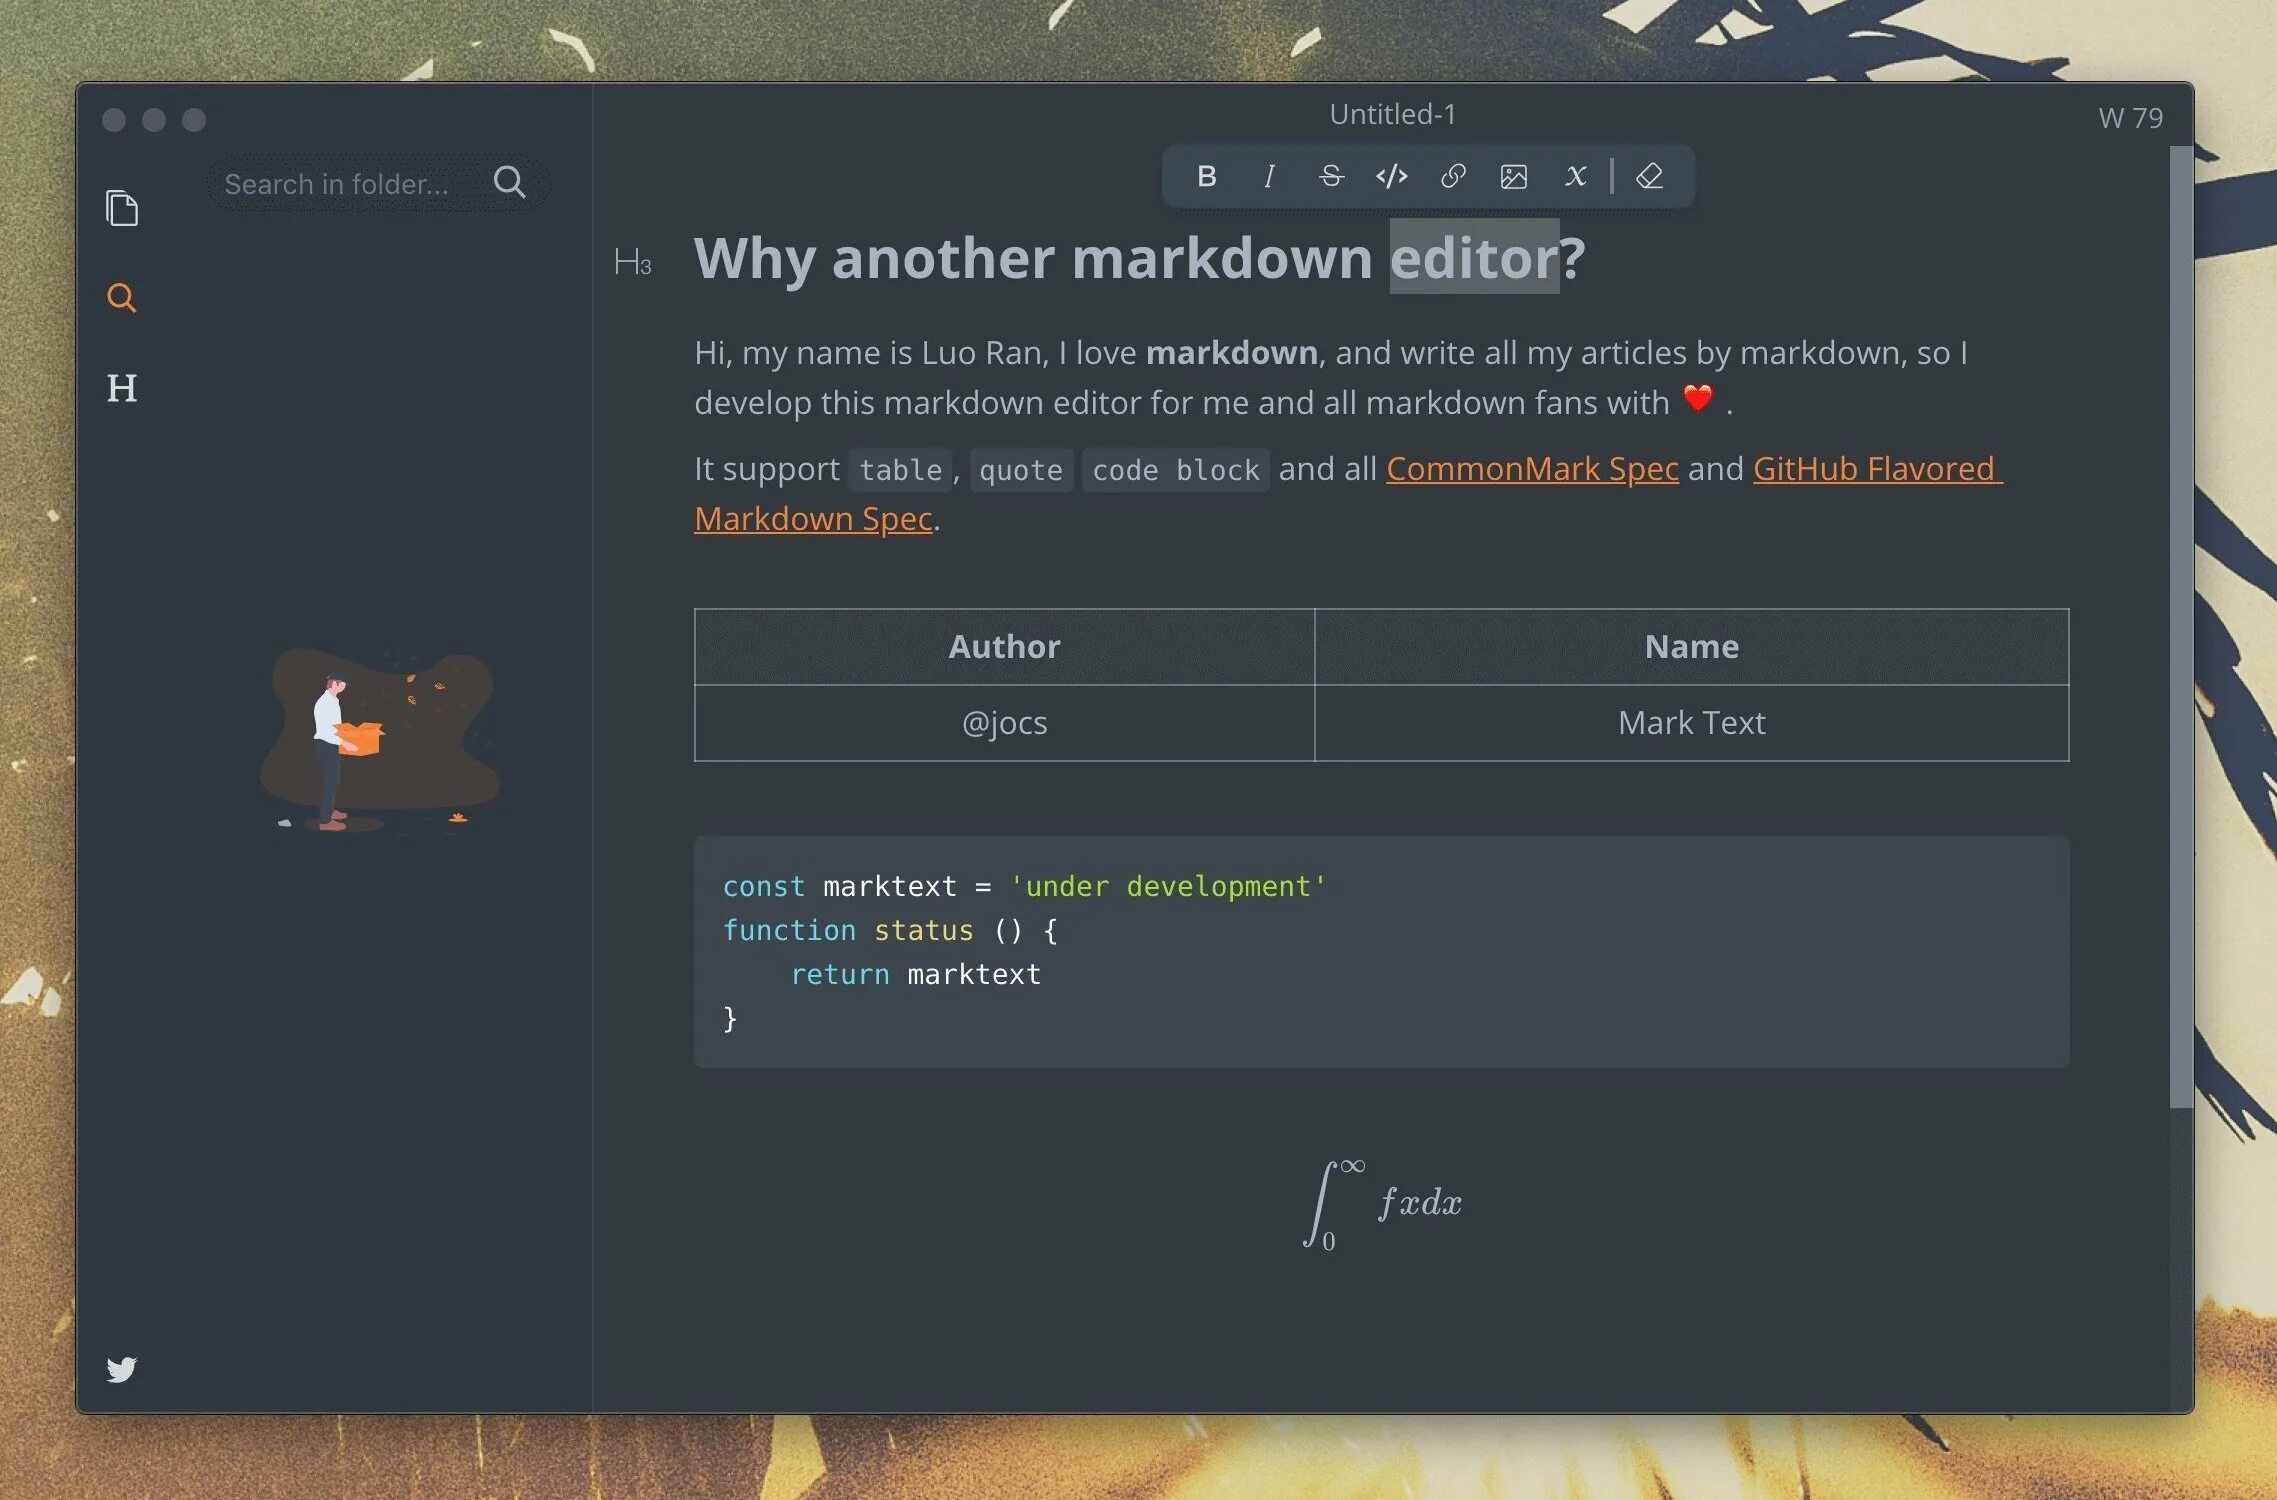Image resolution: width=2277 pixels, height=1500 pixels.
Task: Clear formatting with the eraser icon
Action: pos(1649,177)
